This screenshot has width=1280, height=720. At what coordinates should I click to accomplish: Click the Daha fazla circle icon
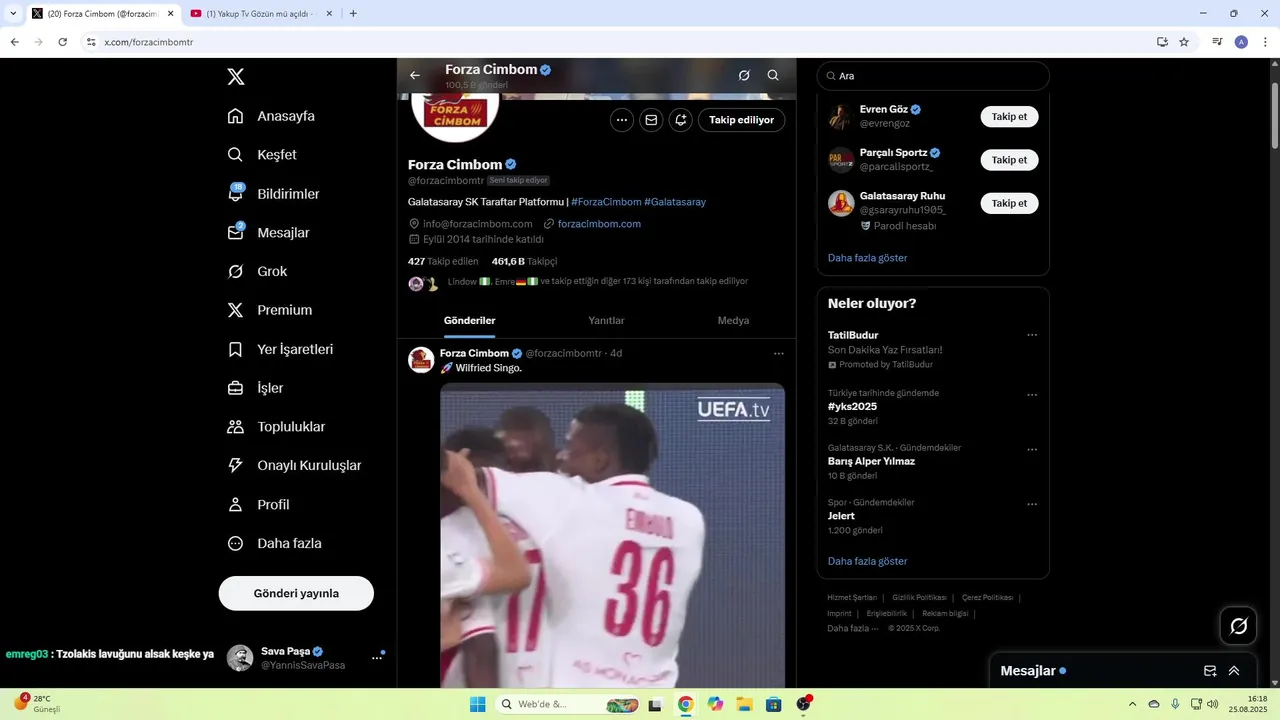point(235,544)
